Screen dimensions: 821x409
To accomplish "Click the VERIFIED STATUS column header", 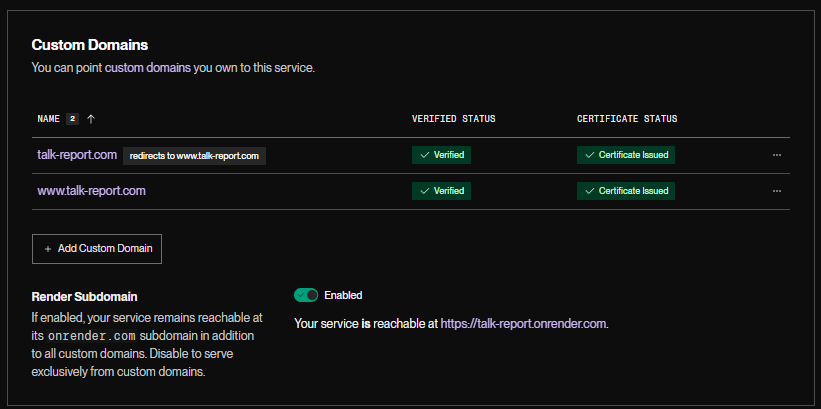I will coord(453,119).
